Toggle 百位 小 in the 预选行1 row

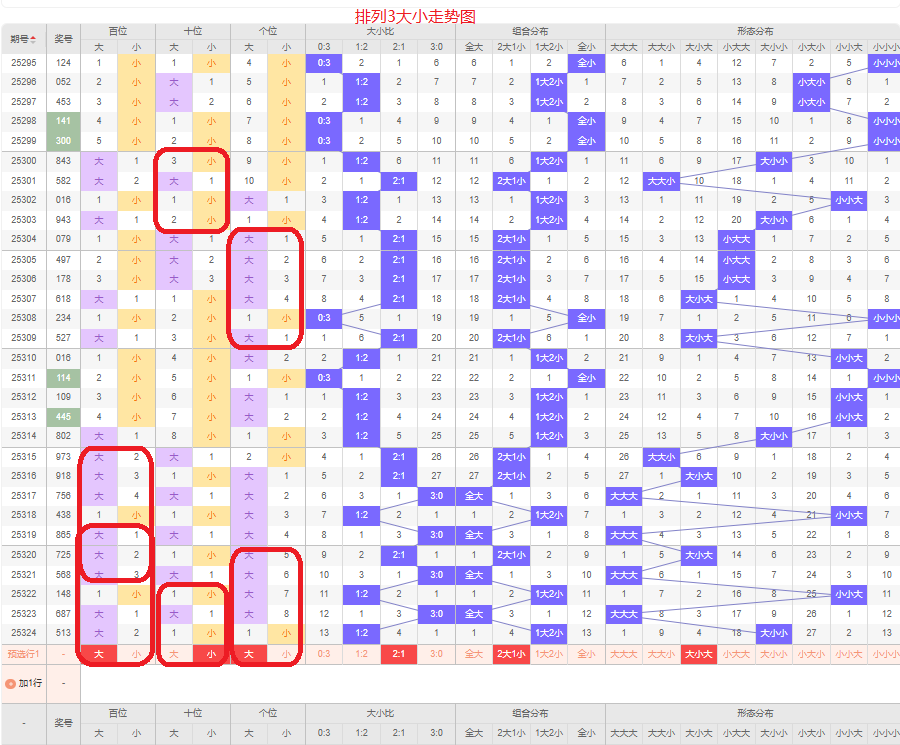(x=136, y=654)
